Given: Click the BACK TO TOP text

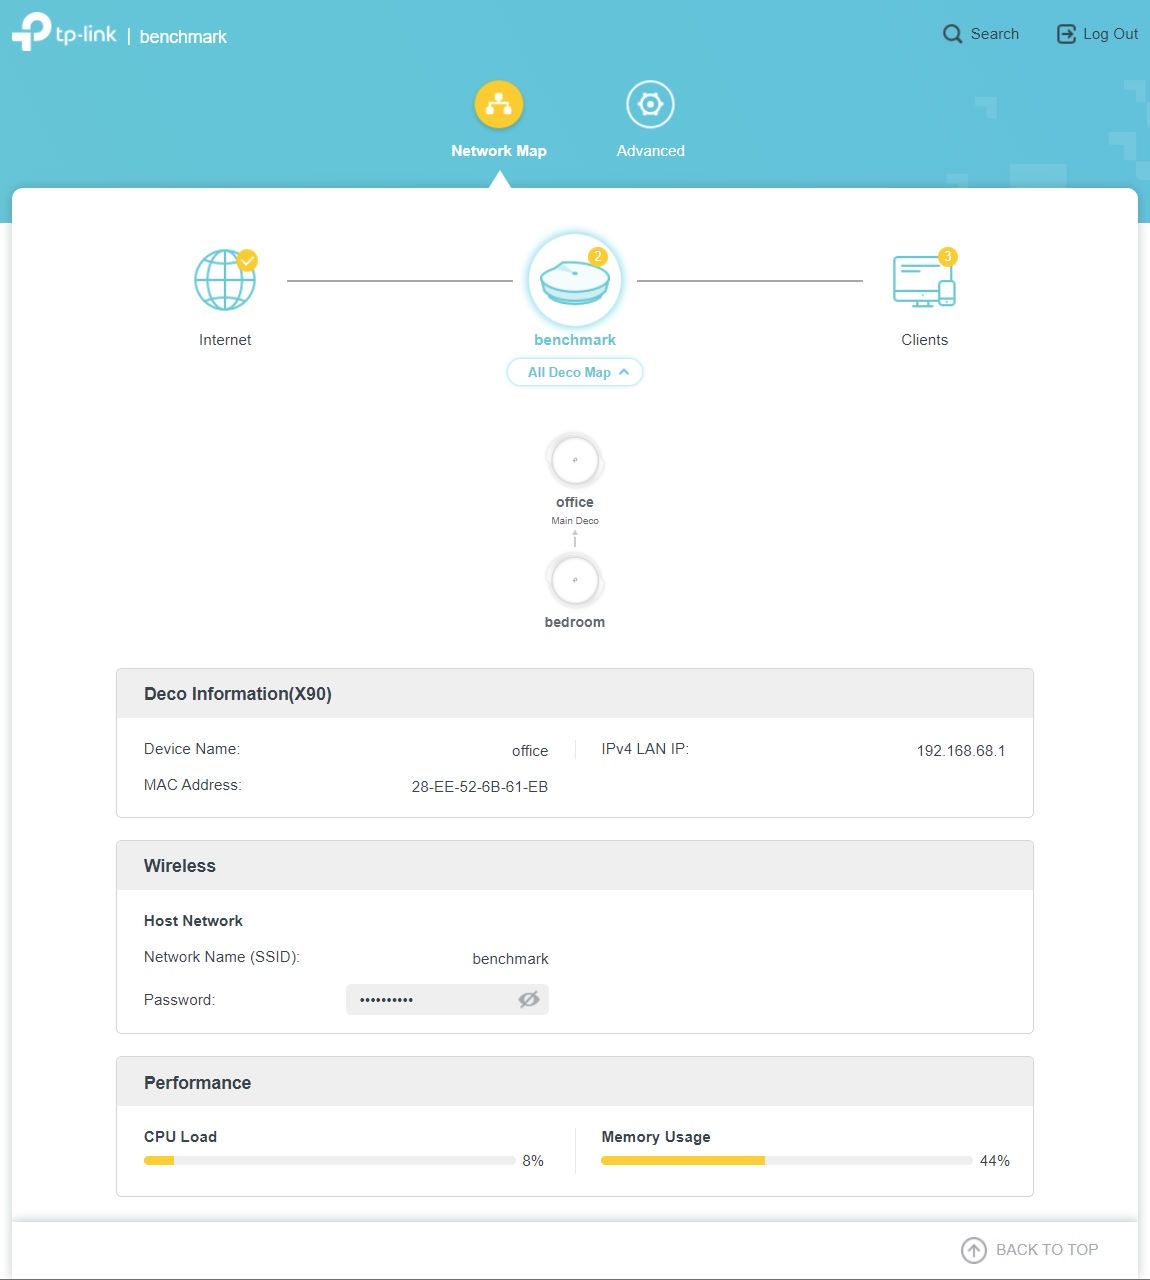Looking at the screenshot, I should coord(1047,1250).
